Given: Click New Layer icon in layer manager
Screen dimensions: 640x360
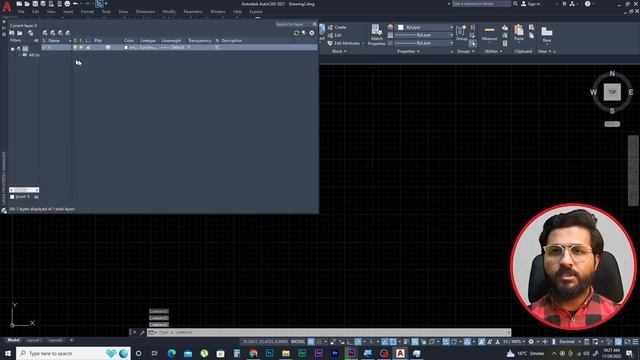Looking at the screenshot, I should [x=45, y=33].
